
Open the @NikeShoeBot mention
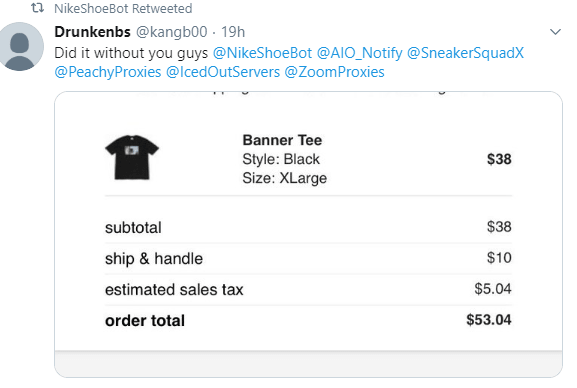262,53
